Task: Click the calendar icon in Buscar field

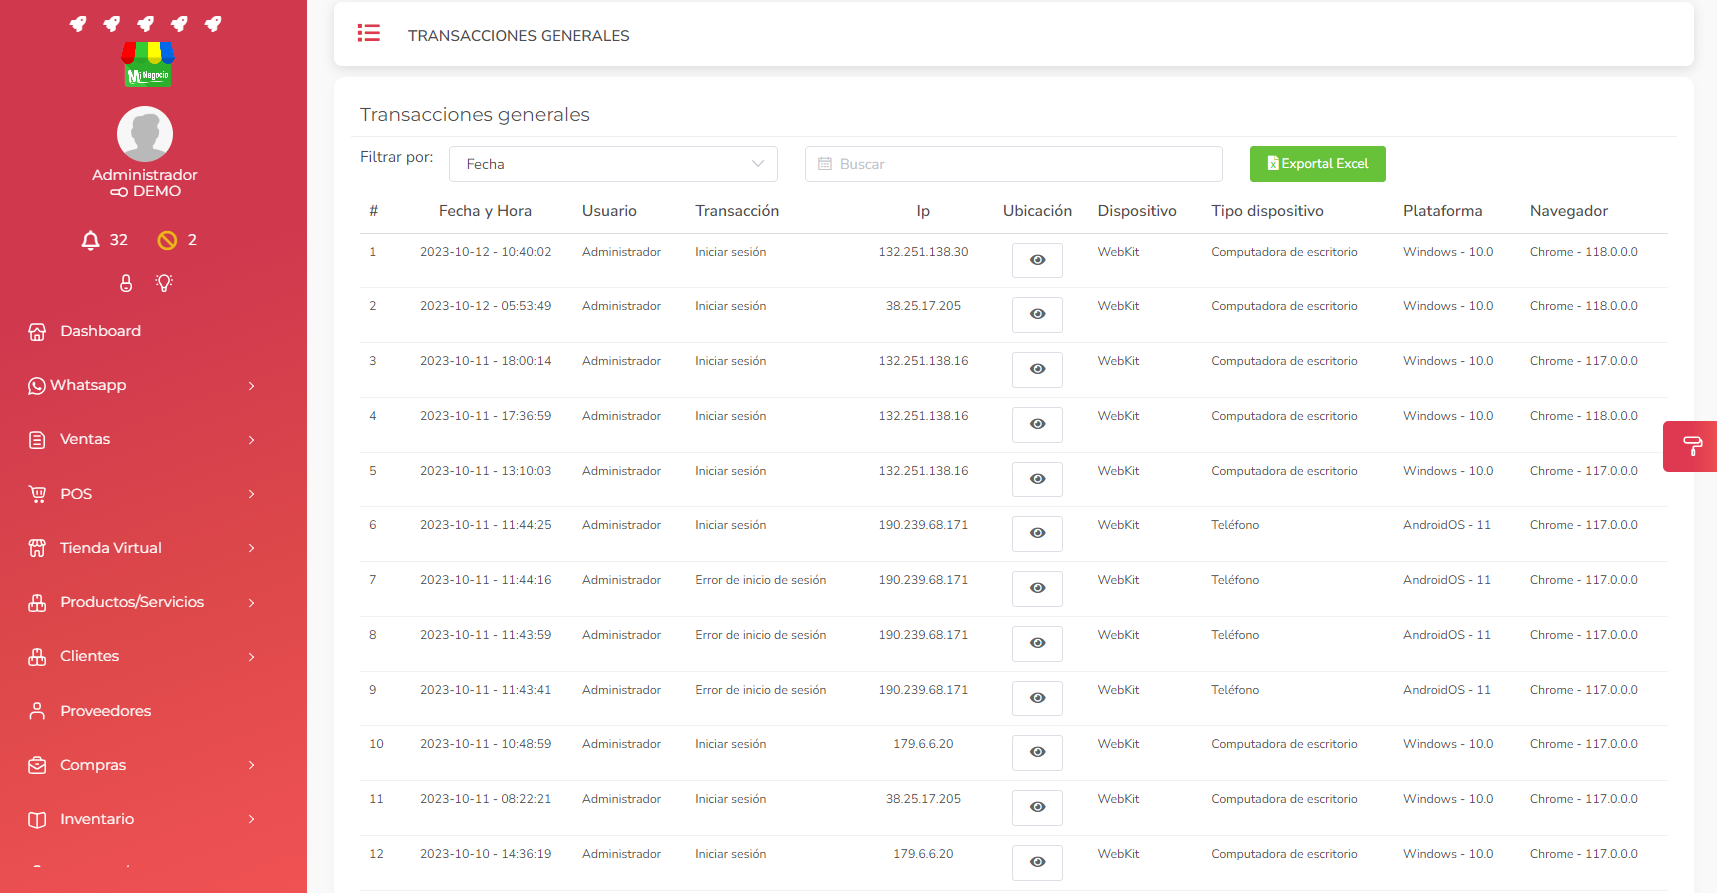Action: 825,164
